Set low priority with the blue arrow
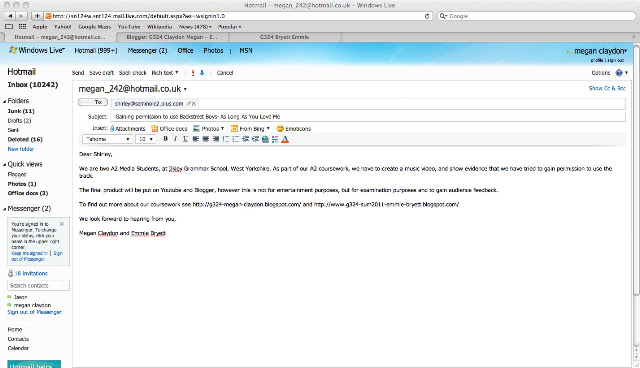This screenshot has width=640, height=368. click(x=202, y=73)
